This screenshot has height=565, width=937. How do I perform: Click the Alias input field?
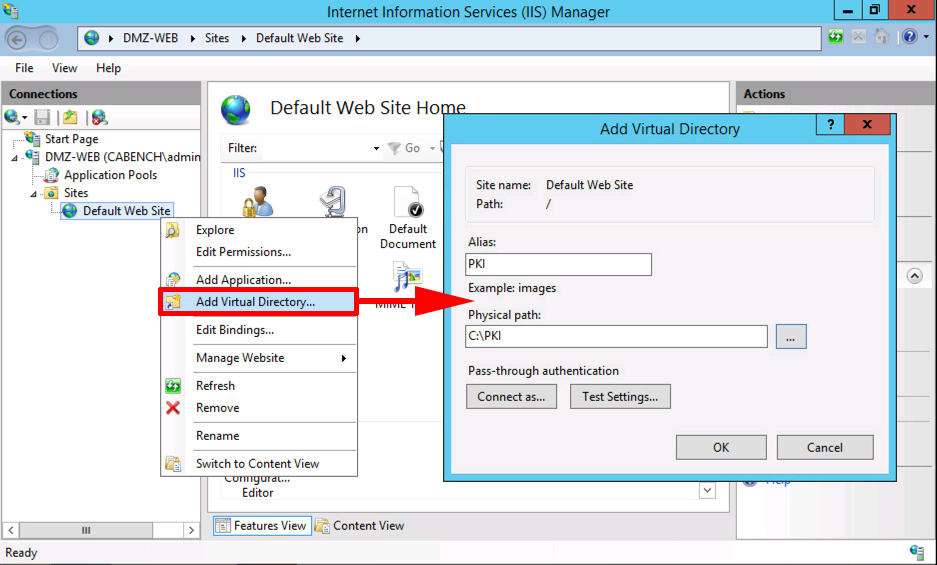coord(558,264)
